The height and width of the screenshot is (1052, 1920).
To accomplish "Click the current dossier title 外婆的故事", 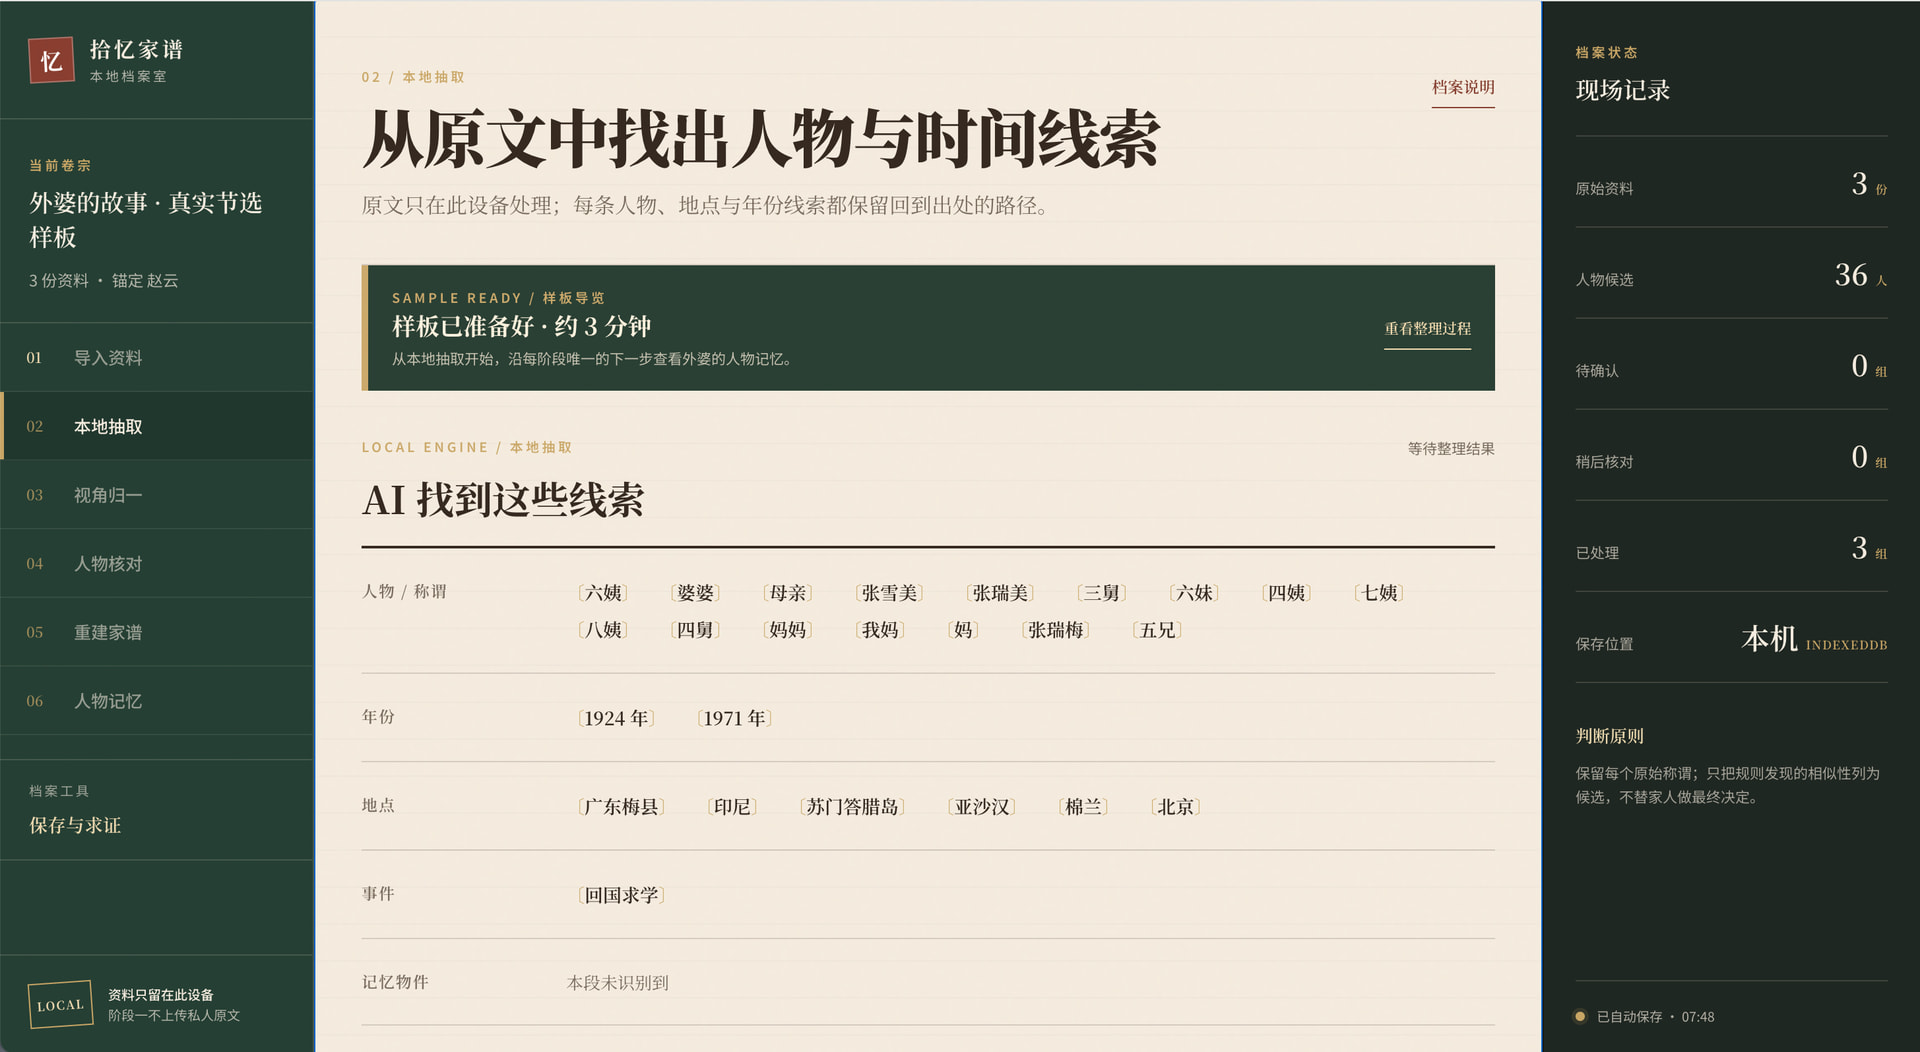I will (x=145, y=220).
